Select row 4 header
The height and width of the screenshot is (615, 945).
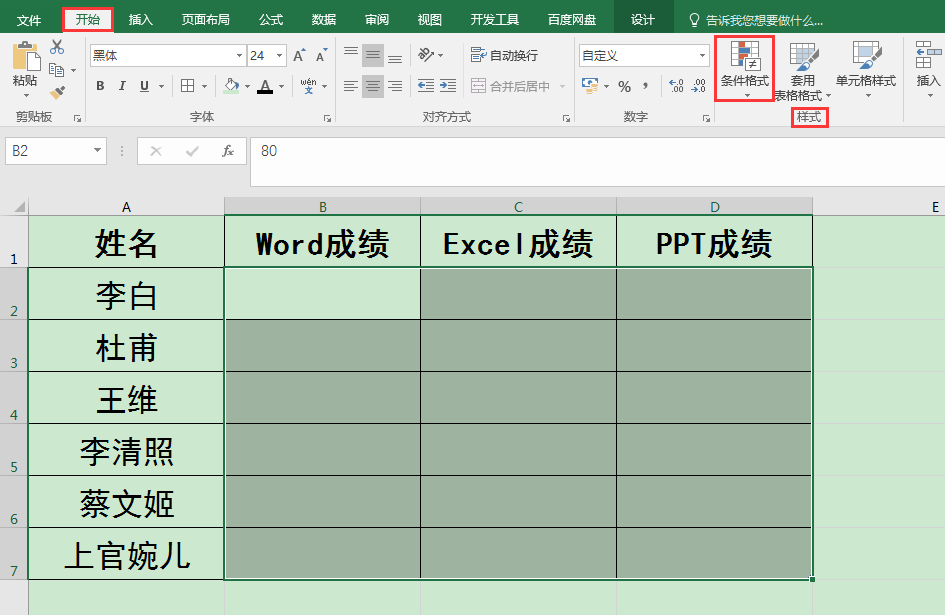pyautogui.click(x=14, y=397)
